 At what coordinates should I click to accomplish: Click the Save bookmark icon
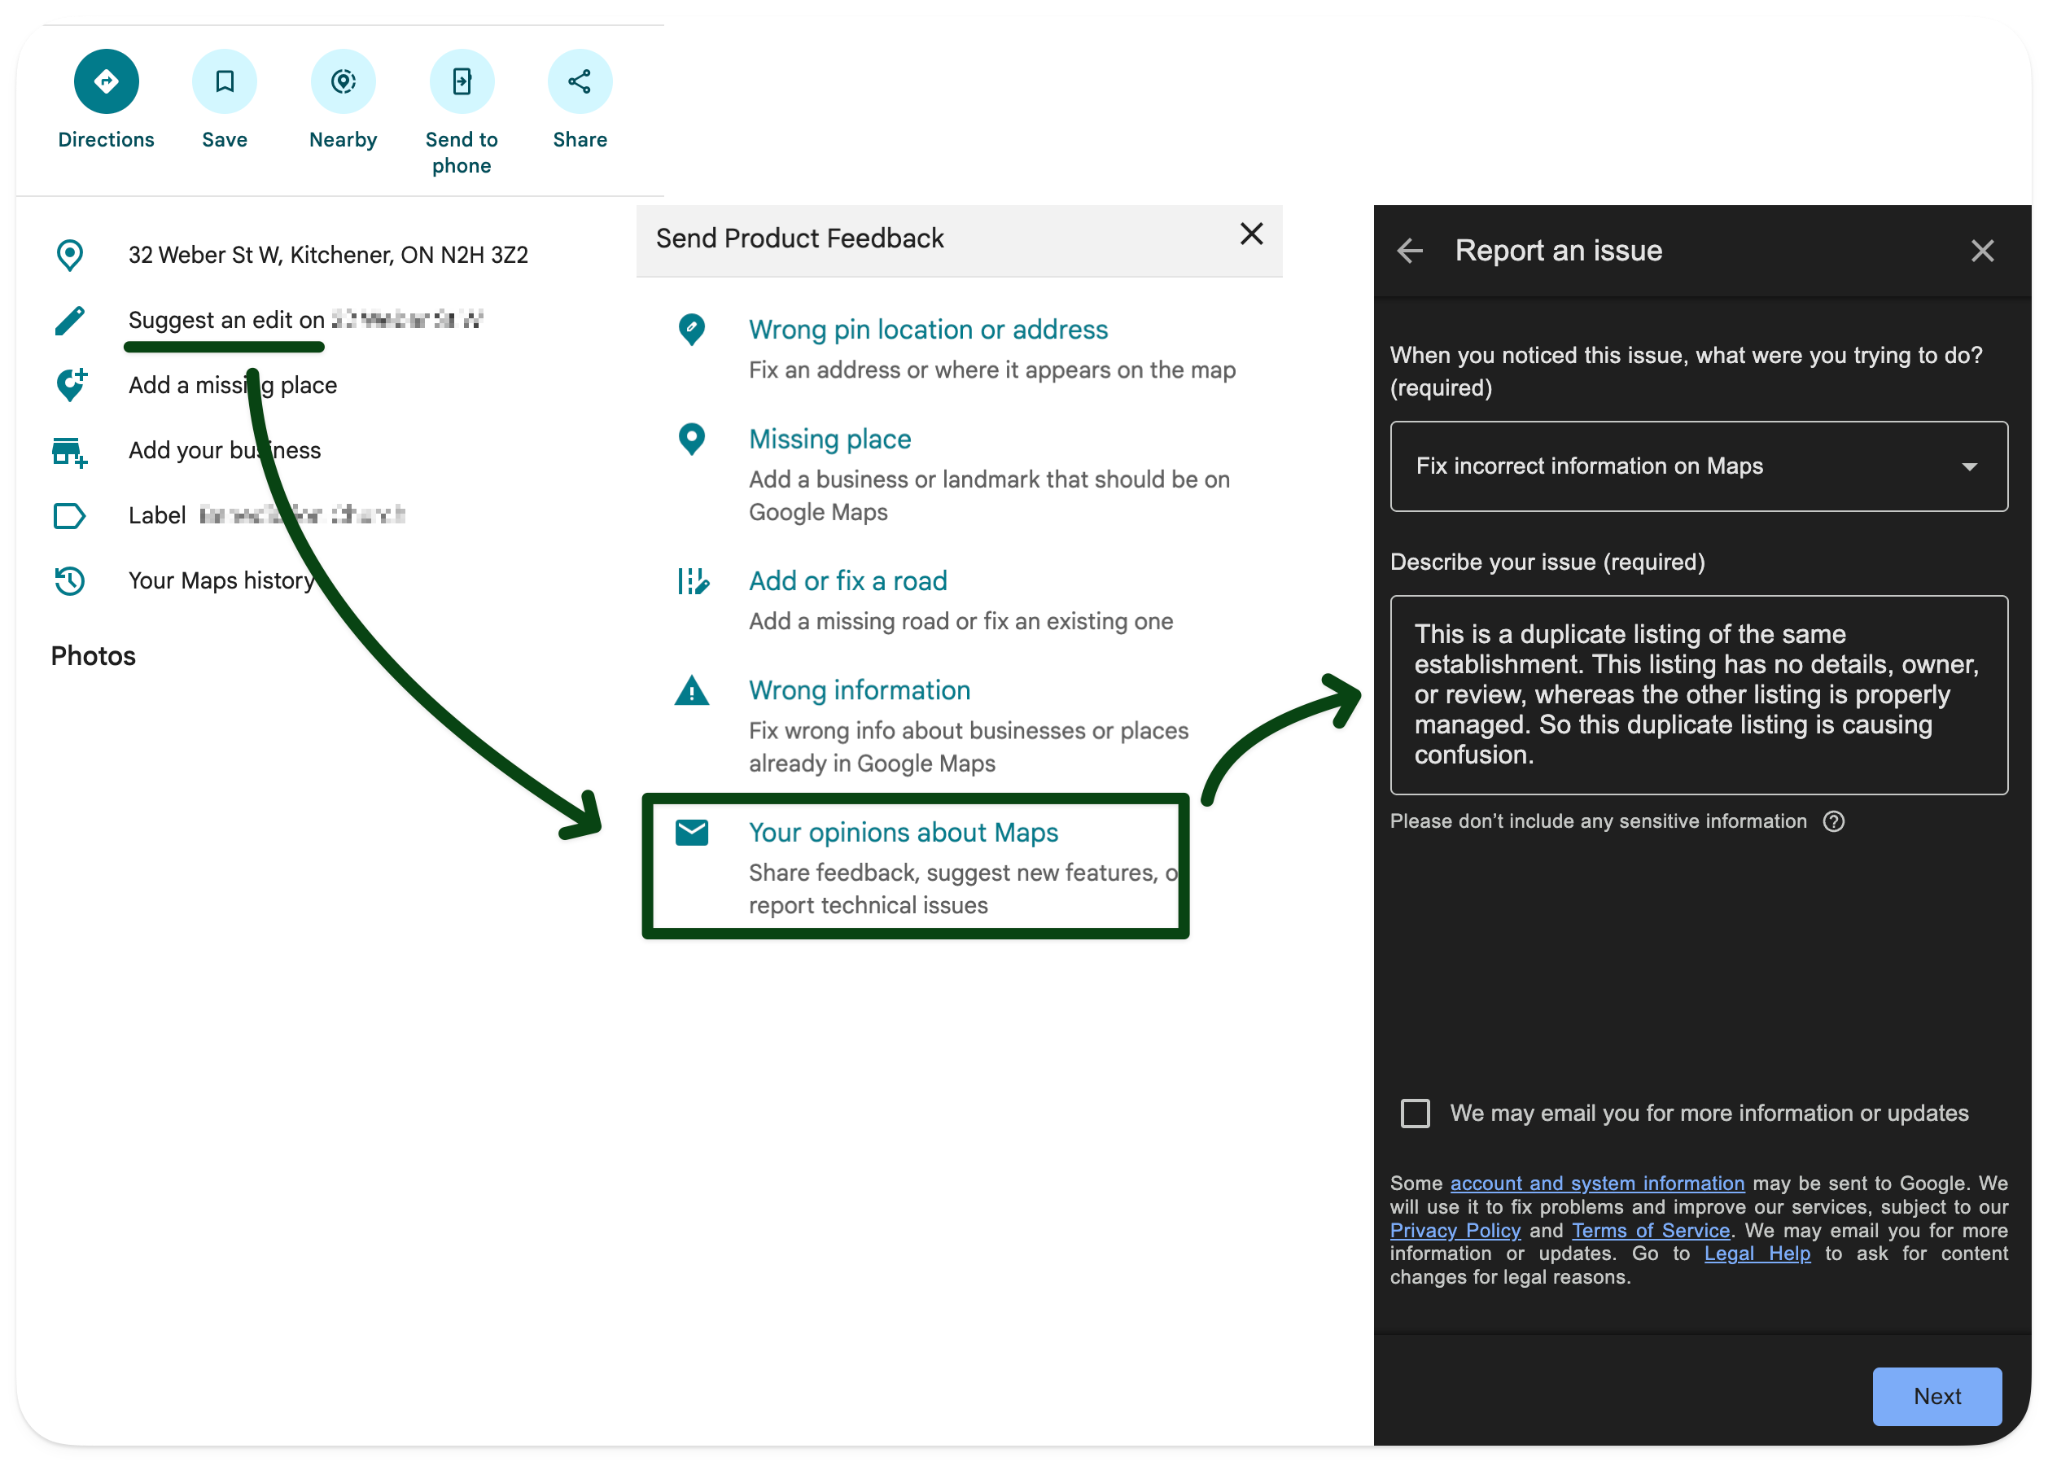pyautogui.click(x=225, y=81)
